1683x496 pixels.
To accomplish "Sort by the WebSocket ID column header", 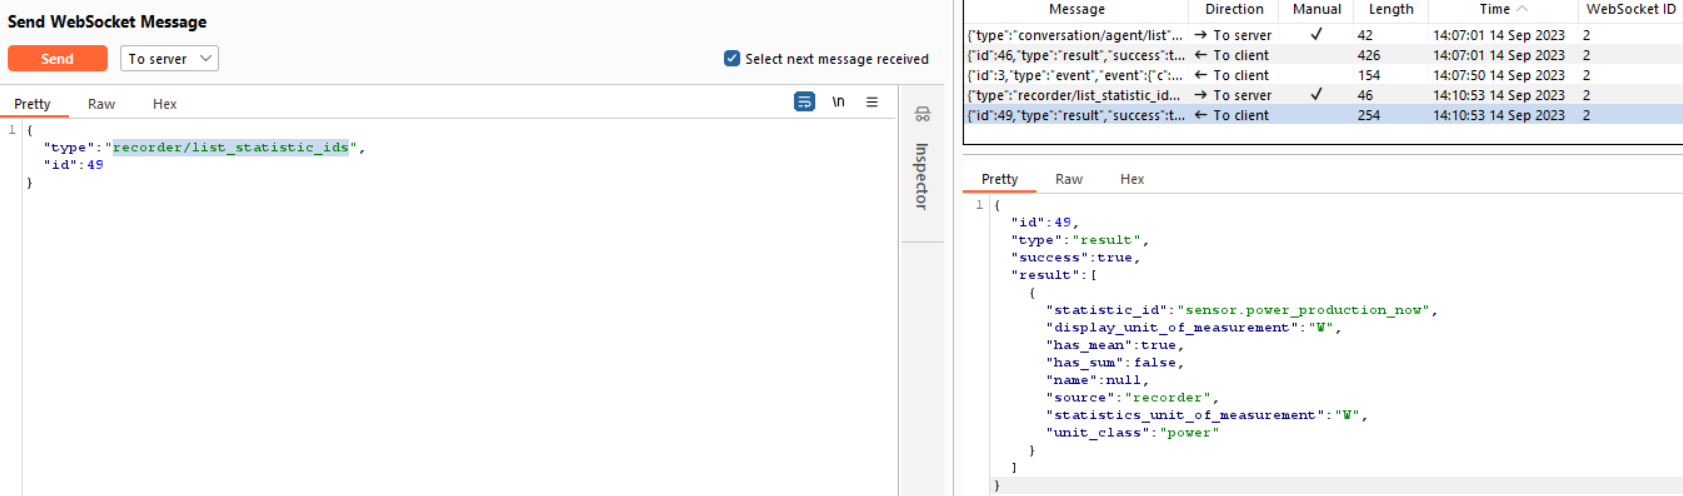I will pos(1630,9).
